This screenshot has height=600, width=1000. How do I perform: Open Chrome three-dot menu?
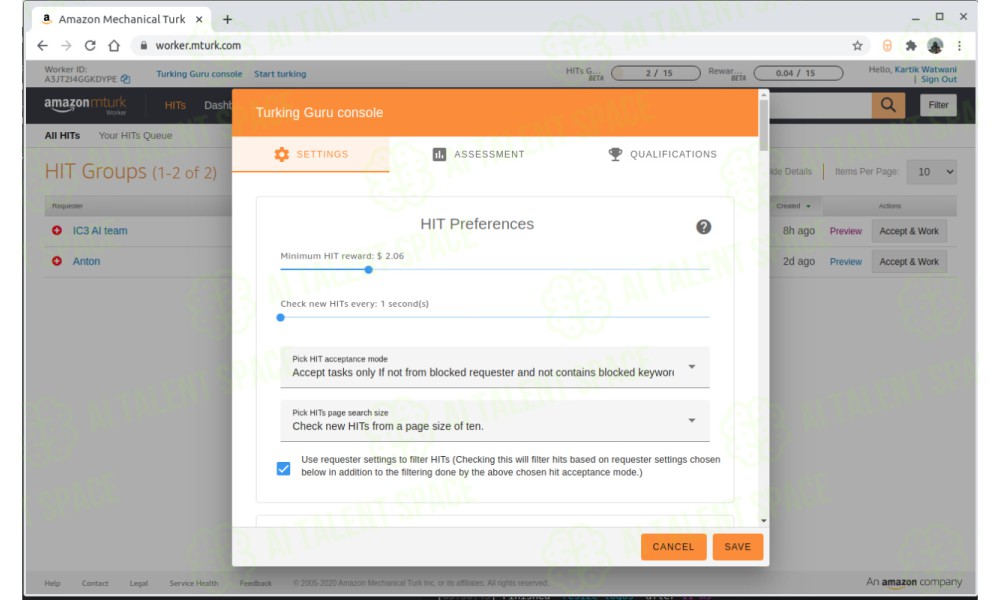(959, 45)
